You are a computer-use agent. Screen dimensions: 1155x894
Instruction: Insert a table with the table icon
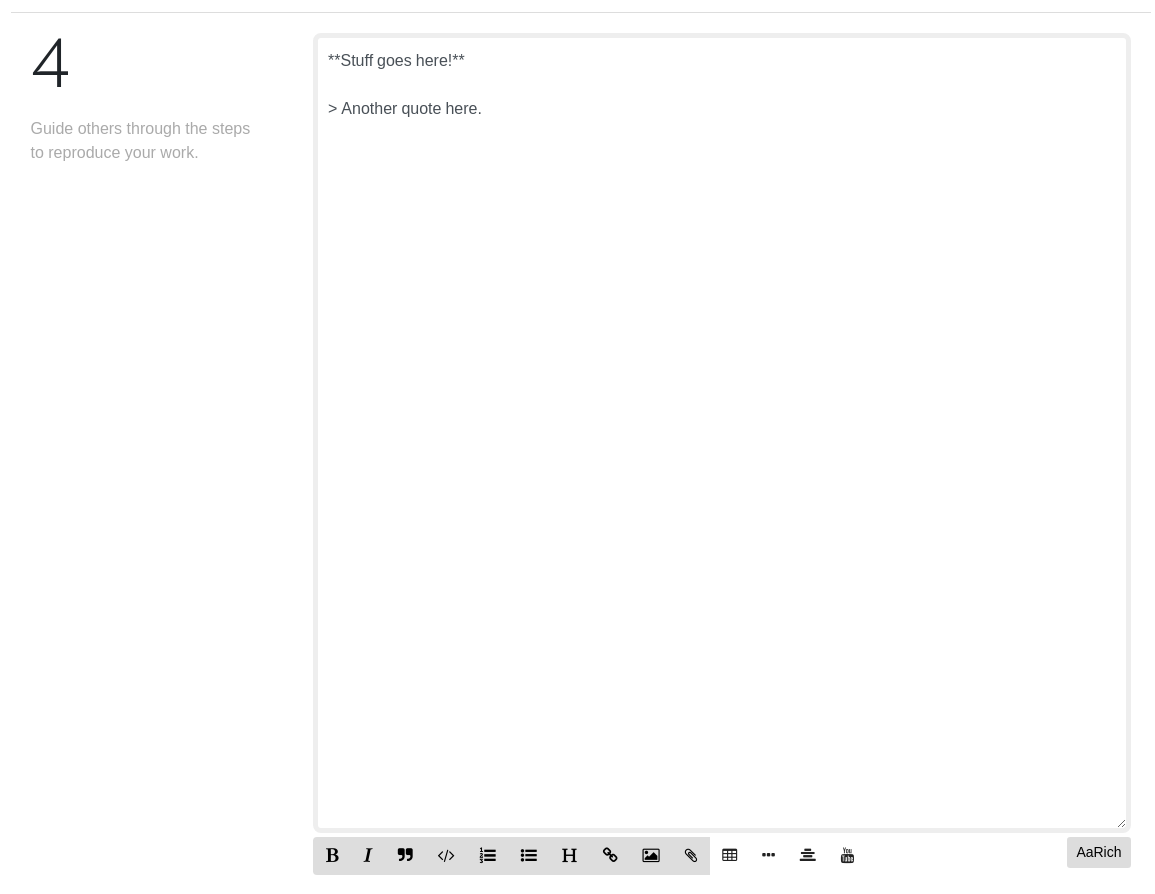tap(729, 855)
